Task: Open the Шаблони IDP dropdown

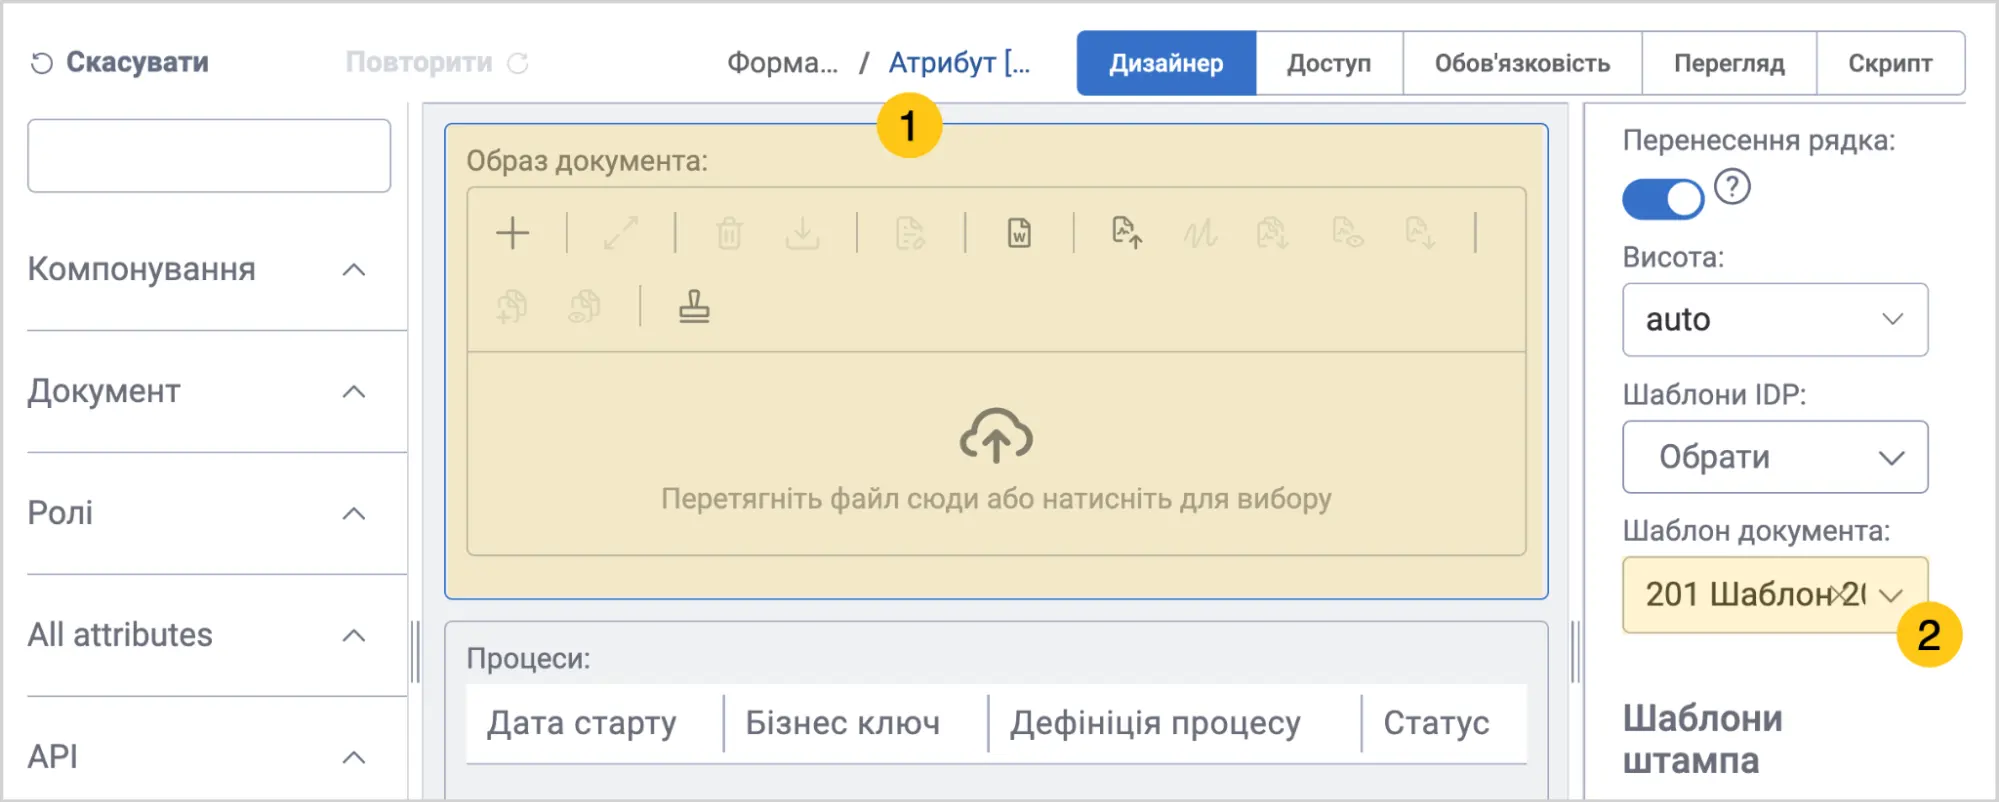Action: pyautogui.click(x=1775, y=457)
